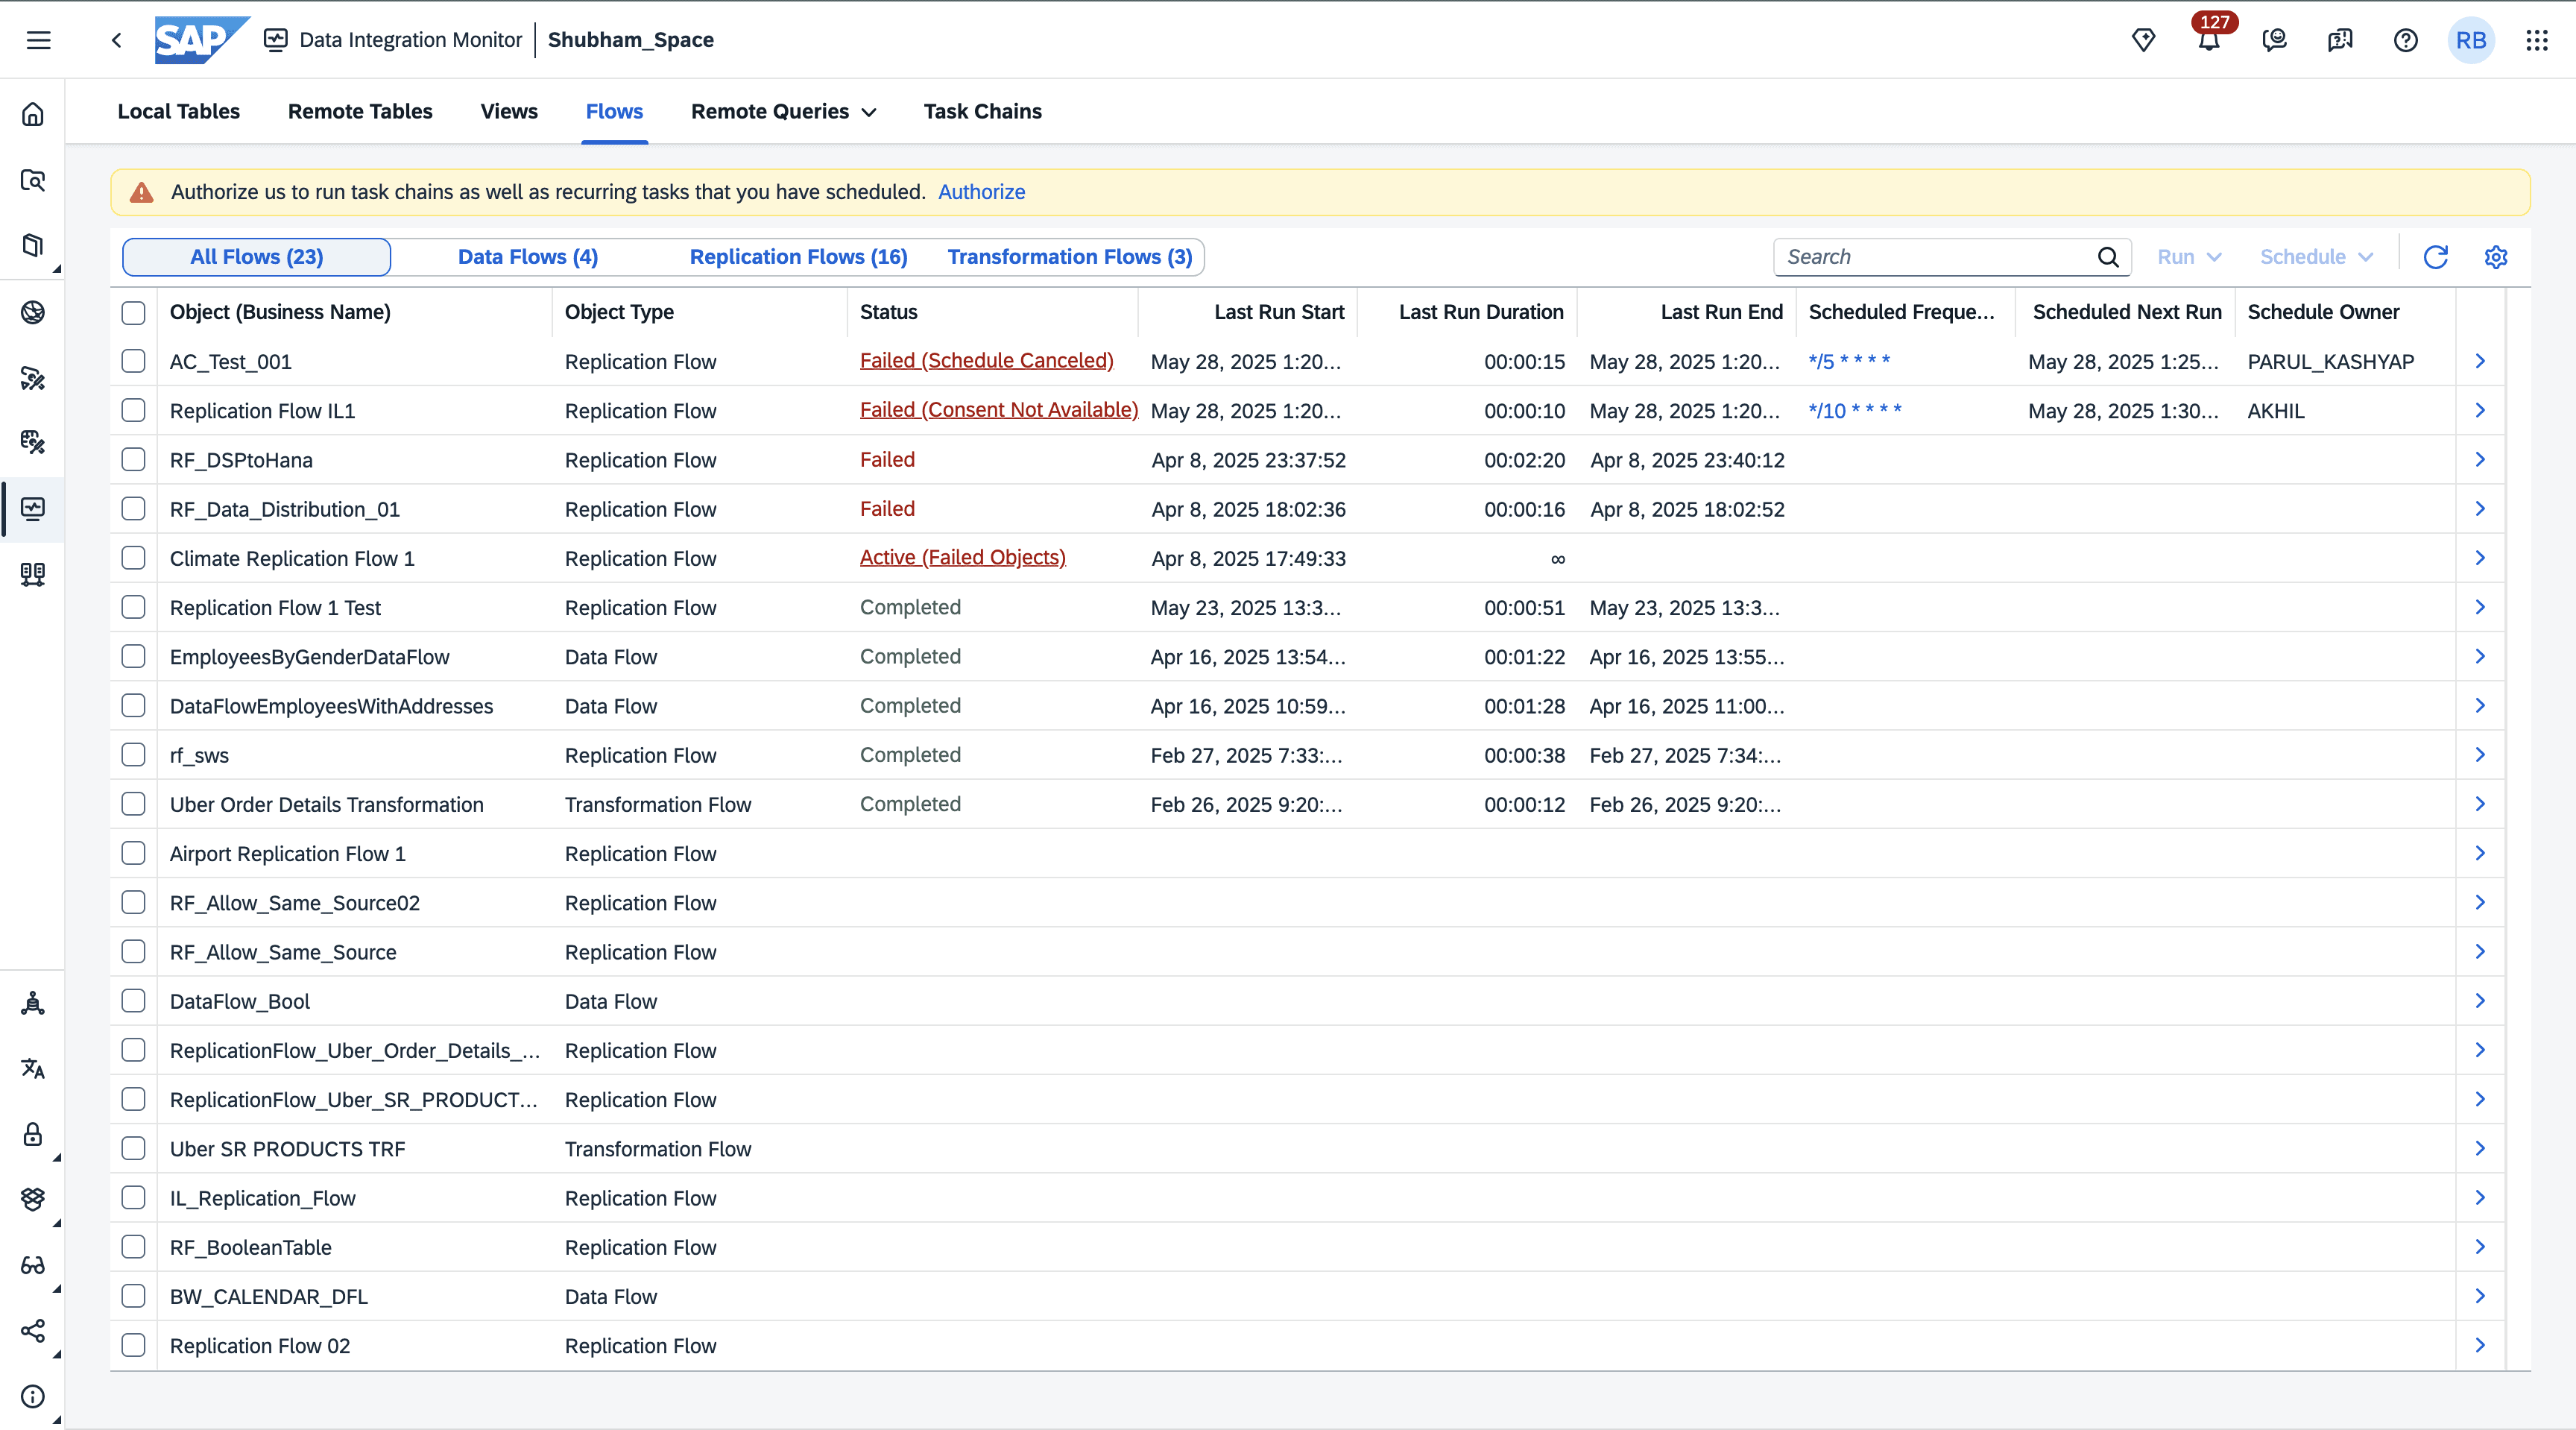Click the refresh icon in table toolbar
Viewport: 2576px width, 1430px height.
[x=2435, y=257]
